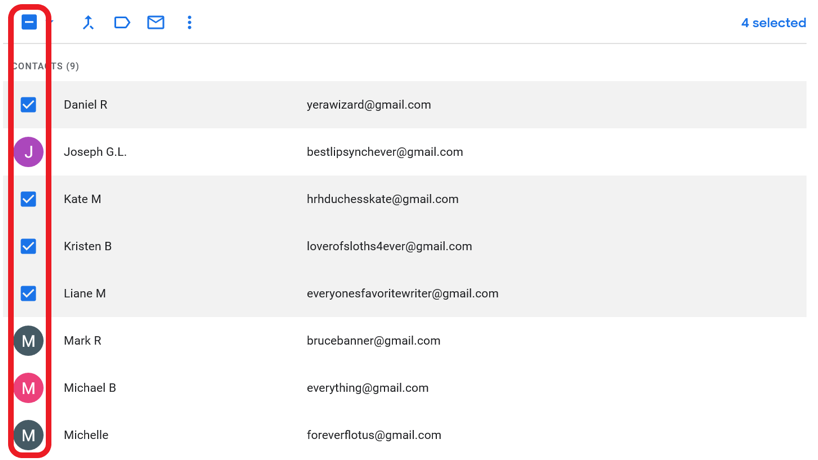This screenshot has height=460, width=818.
Task: Click the send email icon
Action: tap(156, 22)
